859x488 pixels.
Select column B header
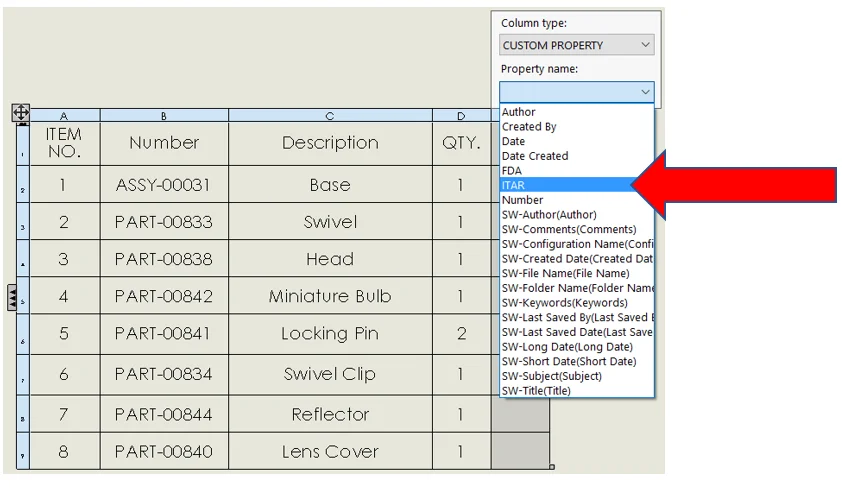(164, 116)
